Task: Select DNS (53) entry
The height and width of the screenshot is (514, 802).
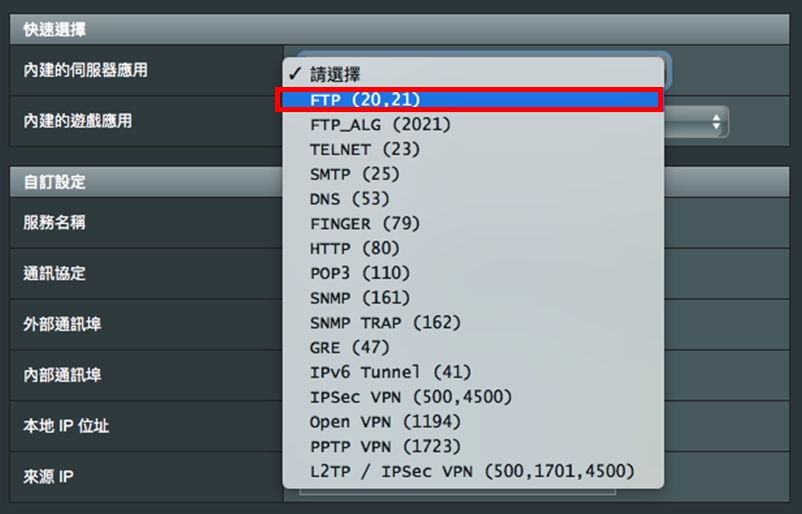Action: 473,199
